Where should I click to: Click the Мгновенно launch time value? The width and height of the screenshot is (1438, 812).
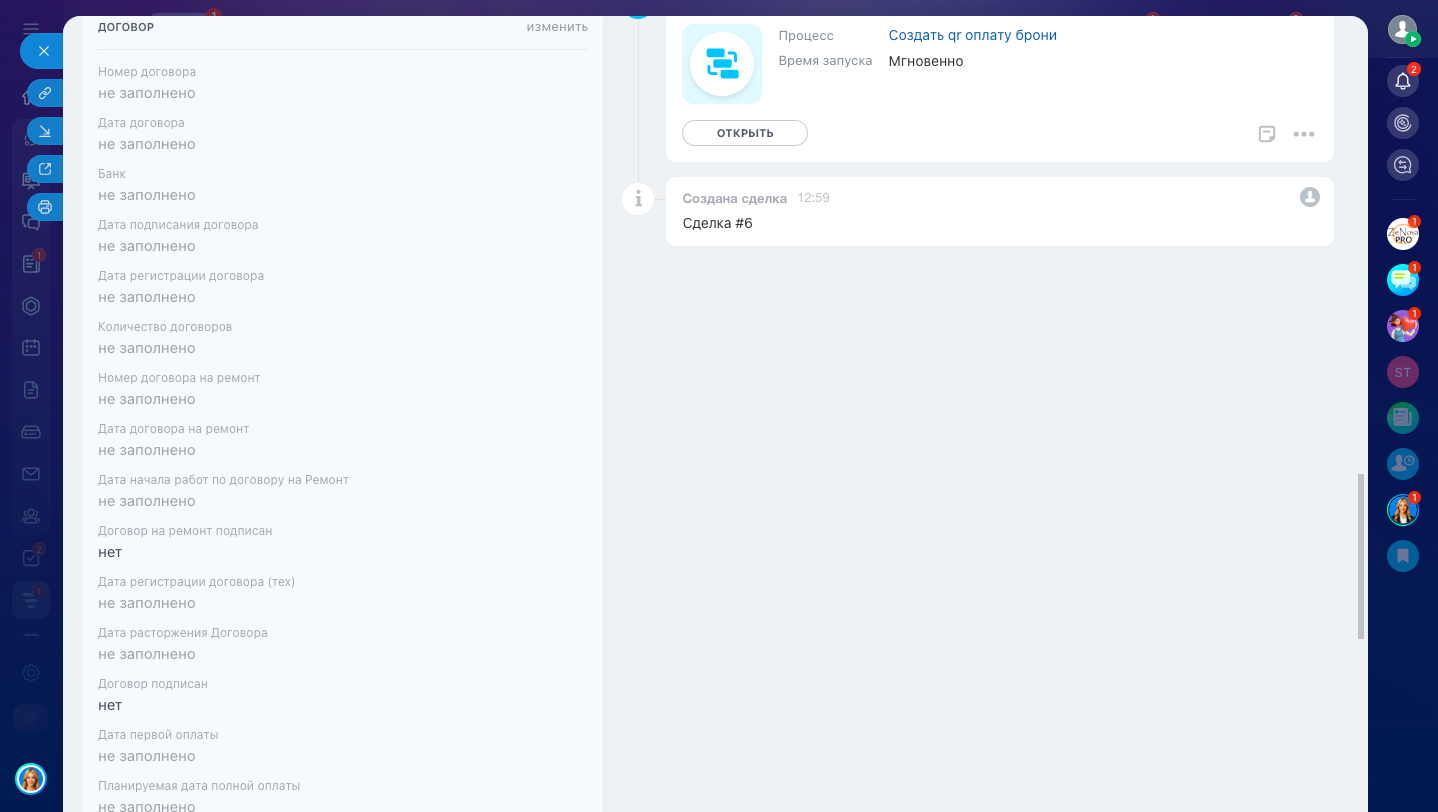[x=926, y=61]
